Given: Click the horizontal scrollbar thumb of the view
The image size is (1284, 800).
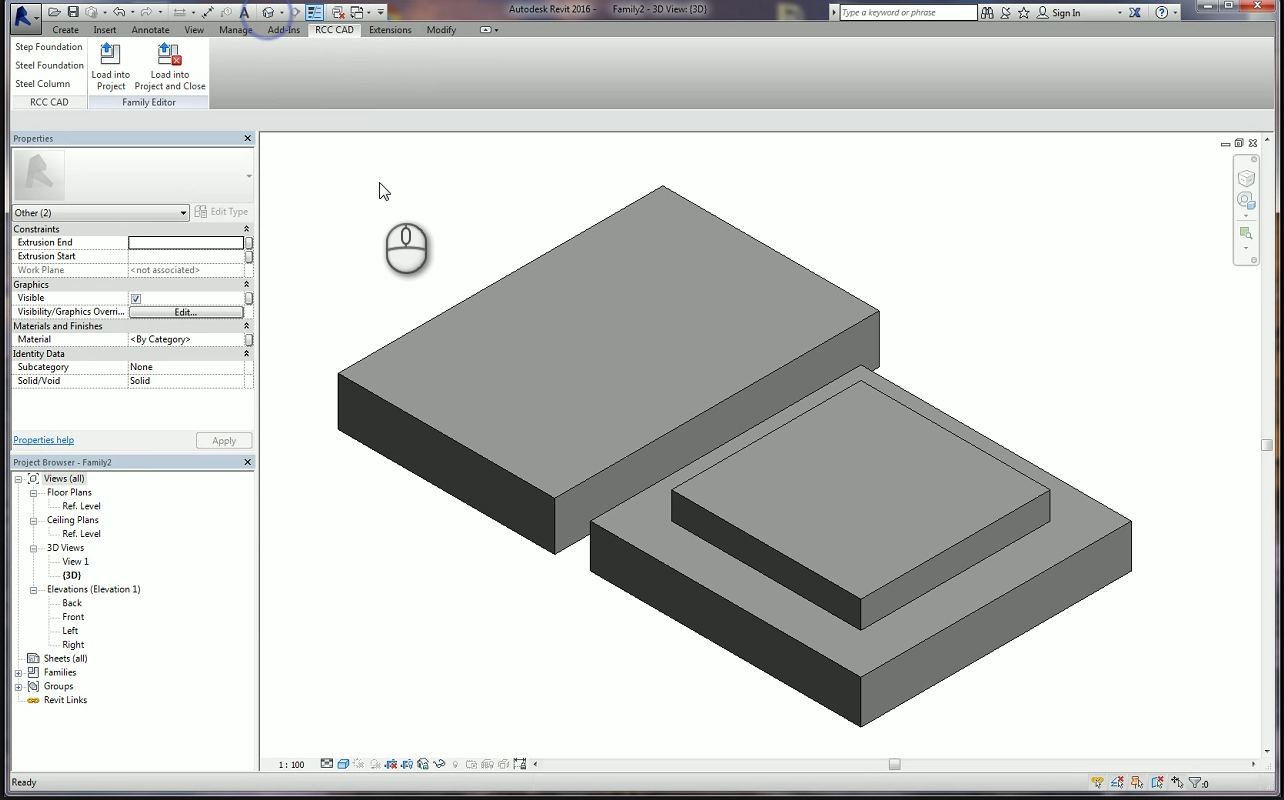Looking at the screenshot, I should click(x=895, y=765).
